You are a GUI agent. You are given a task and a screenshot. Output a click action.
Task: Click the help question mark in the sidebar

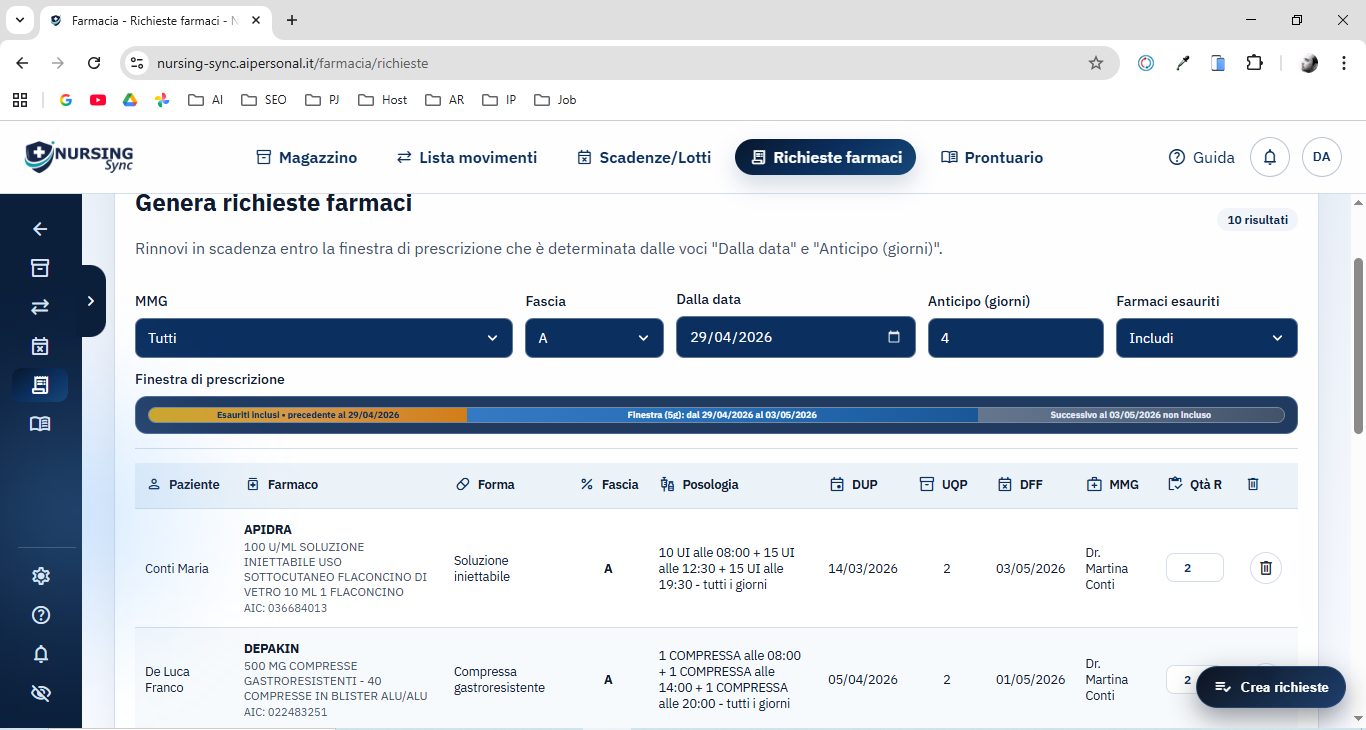[41, 615]
